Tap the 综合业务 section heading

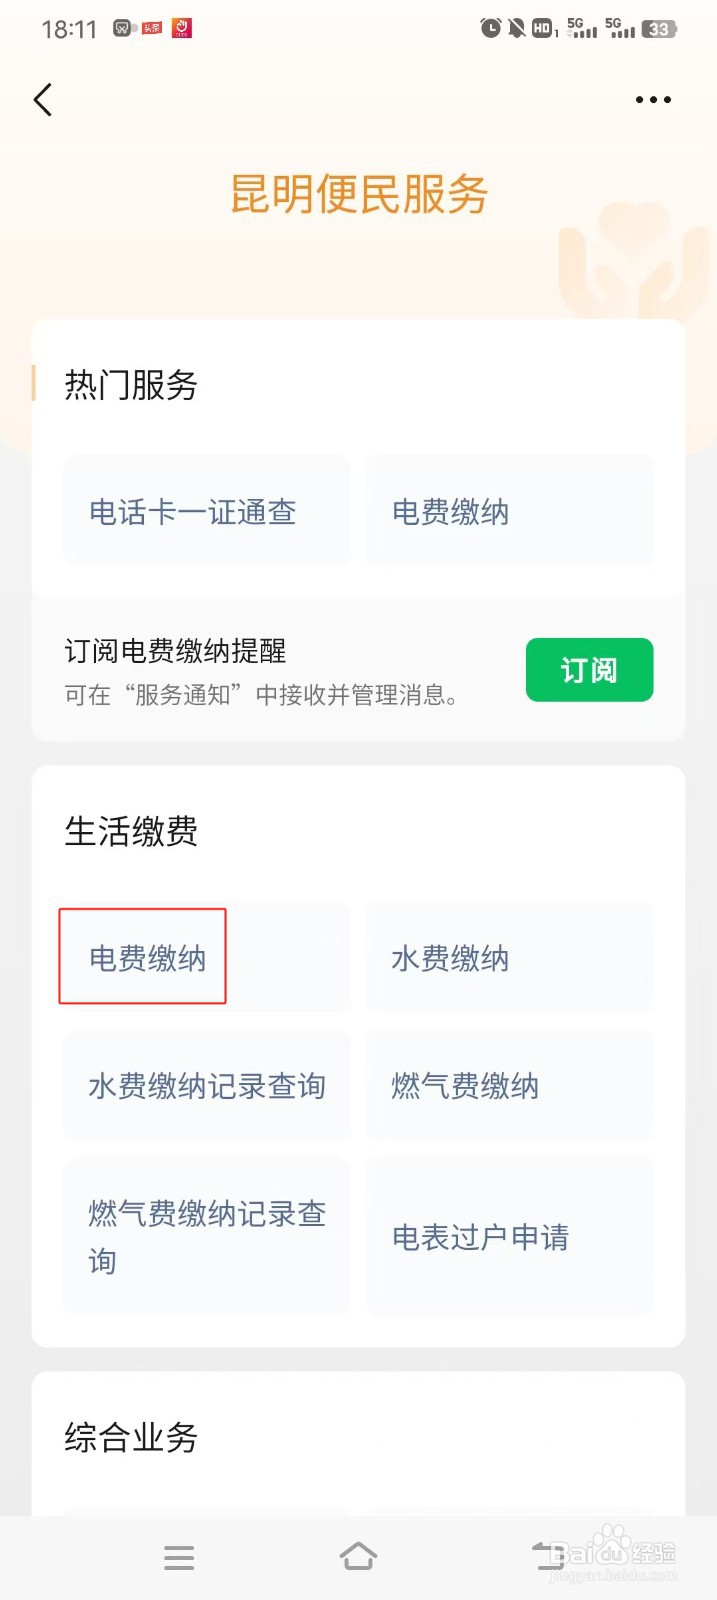point(131,1437)
